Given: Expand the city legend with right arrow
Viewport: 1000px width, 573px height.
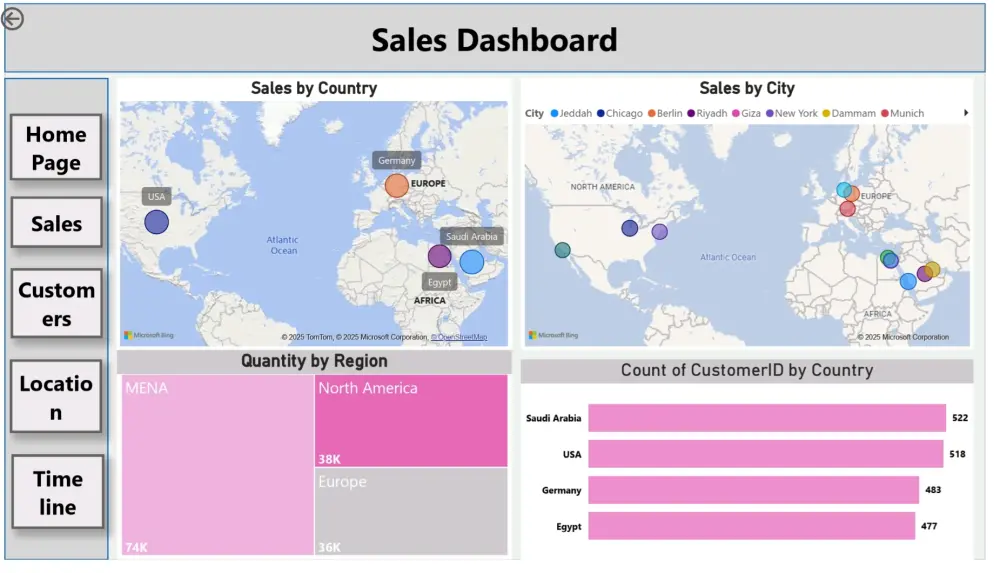Looking at the screenshot, I should pyautogui.click(x=966, y=113).
